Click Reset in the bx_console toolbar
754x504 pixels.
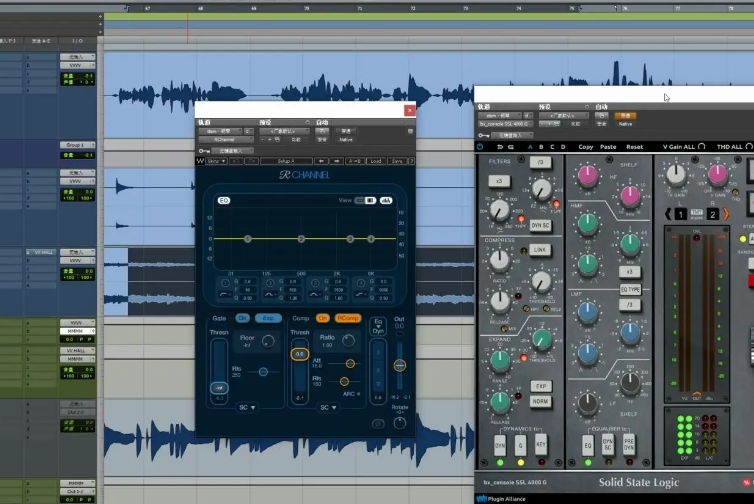click(634, 147)
